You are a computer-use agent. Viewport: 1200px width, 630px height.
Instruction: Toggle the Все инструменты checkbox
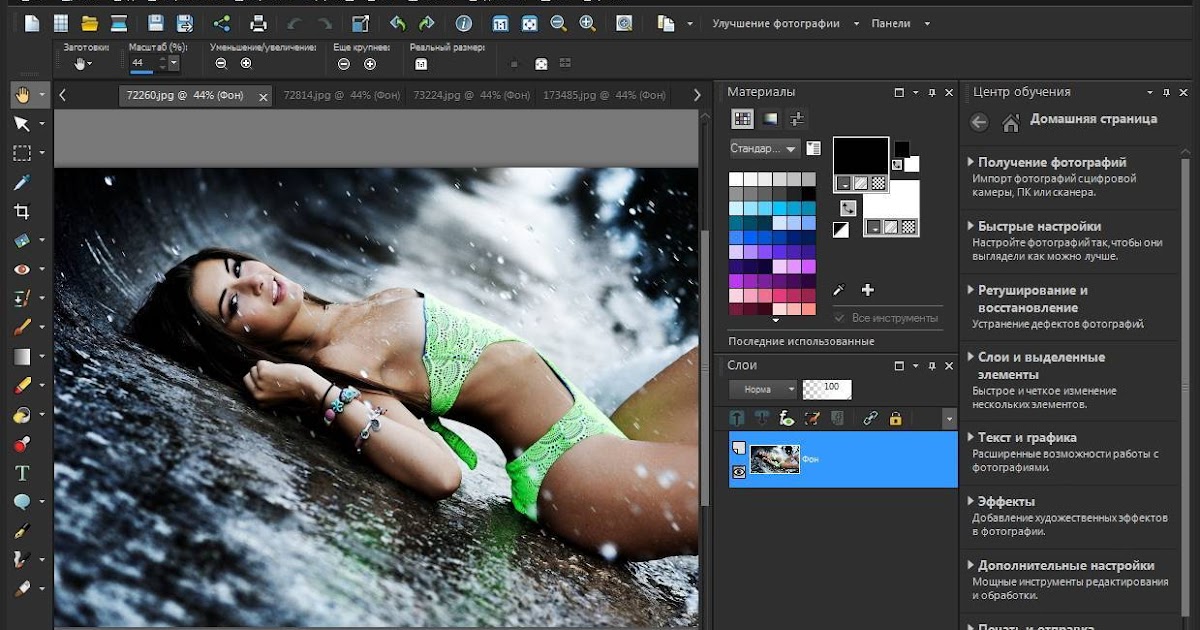pos(839,318)
